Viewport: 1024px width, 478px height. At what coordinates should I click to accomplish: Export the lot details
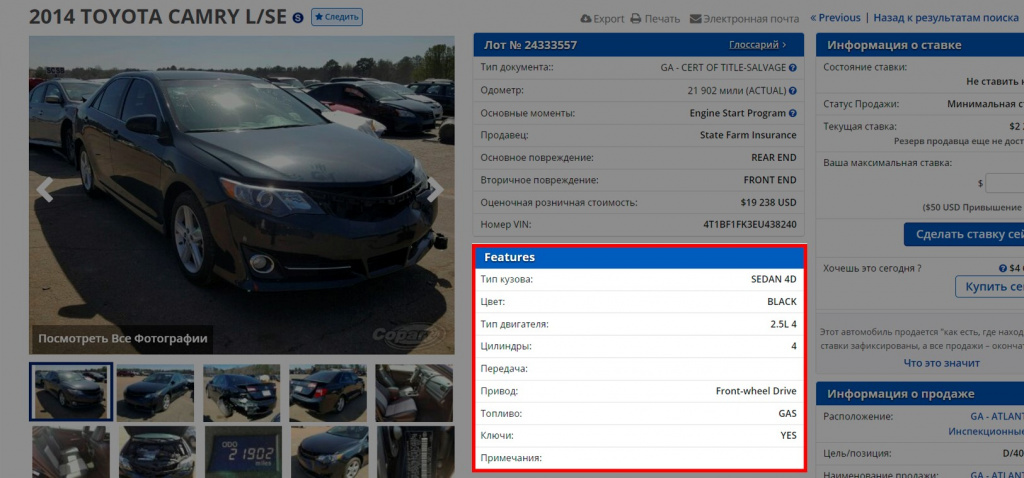[x=602, y=19]
